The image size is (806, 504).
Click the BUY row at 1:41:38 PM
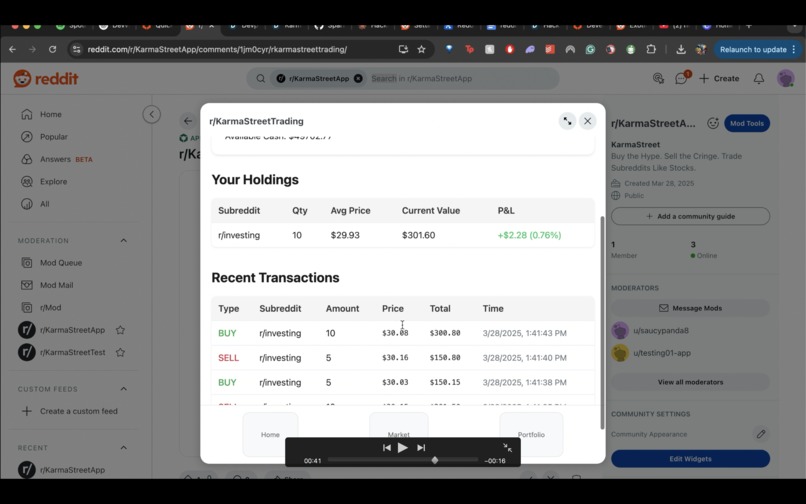click(402, 382)
